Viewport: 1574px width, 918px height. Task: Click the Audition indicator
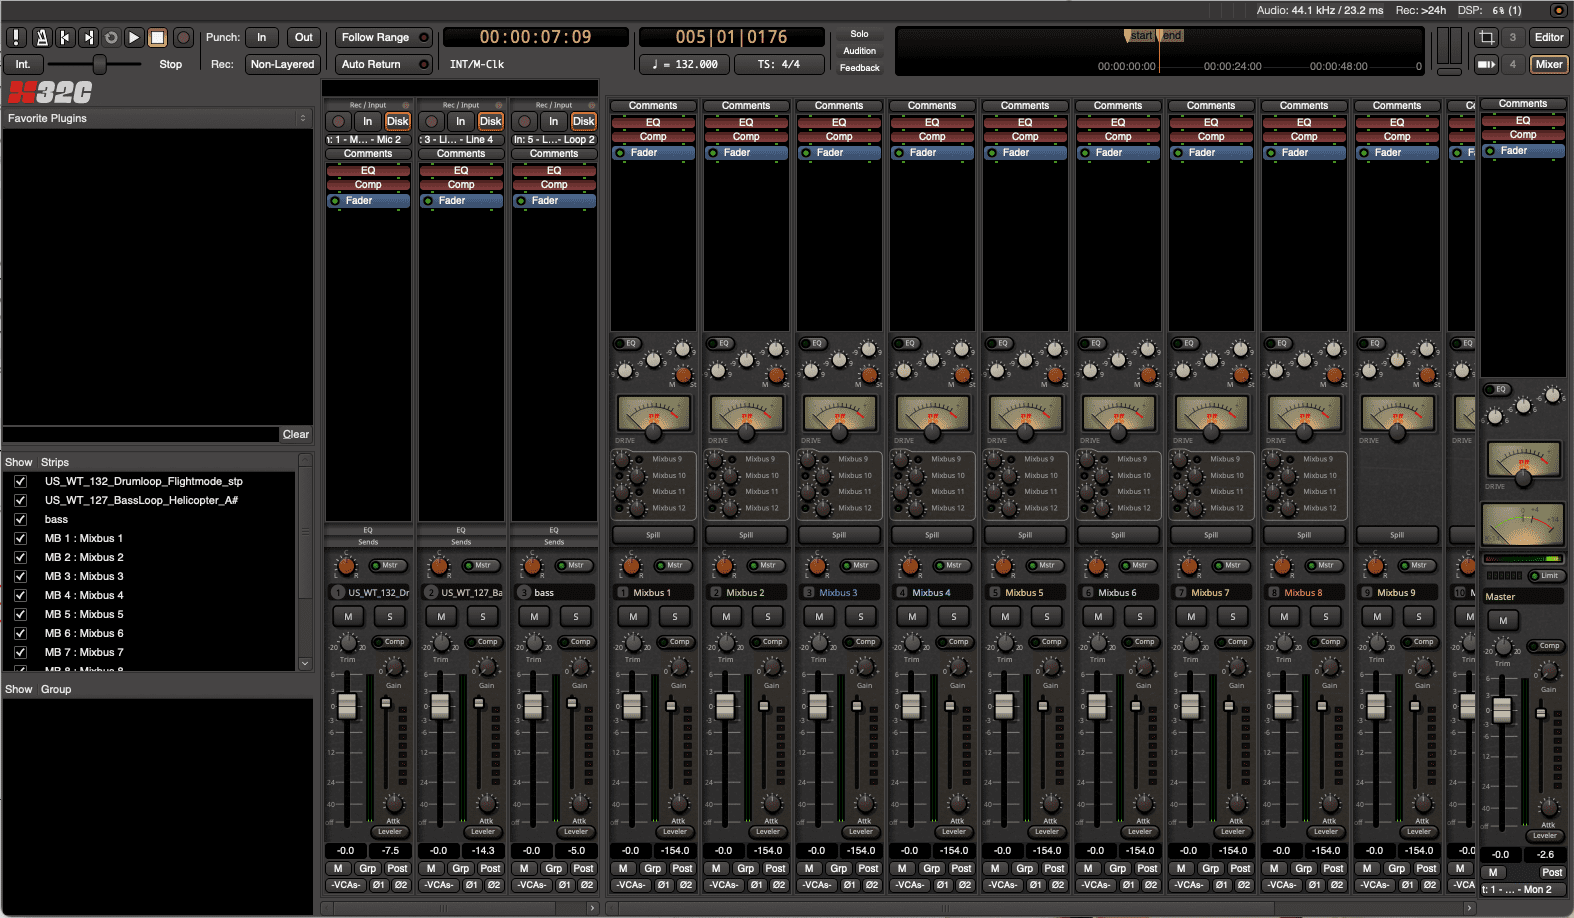point(859,51)
